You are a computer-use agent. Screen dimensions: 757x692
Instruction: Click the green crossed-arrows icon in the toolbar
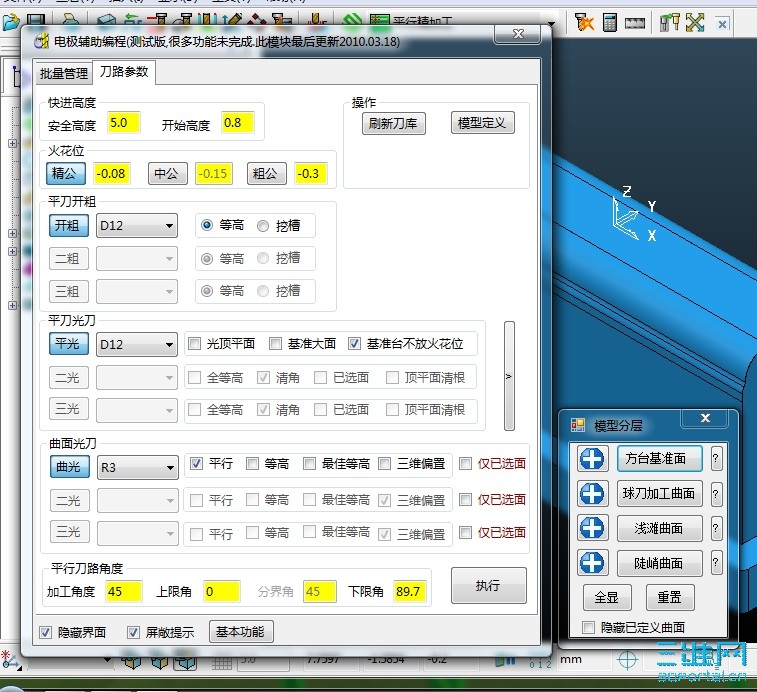695,22
